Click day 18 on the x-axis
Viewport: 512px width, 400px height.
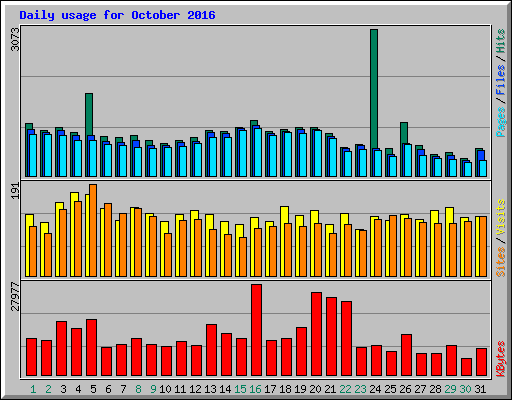285,389
